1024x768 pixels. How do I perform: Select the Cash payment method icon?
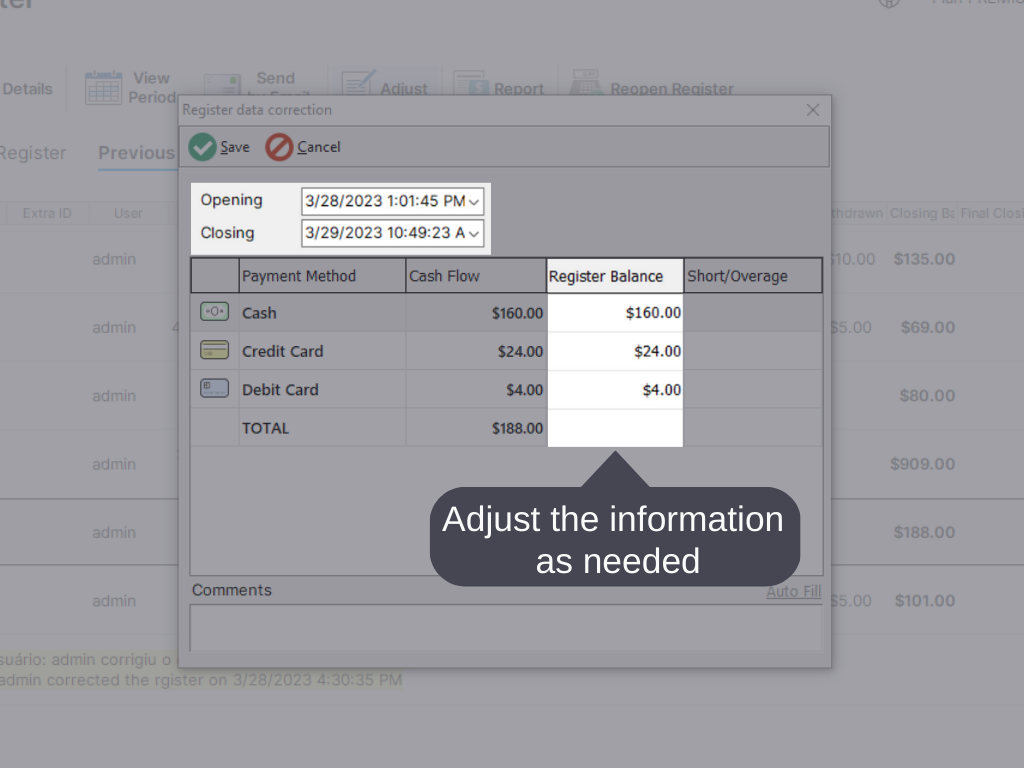pos(214,312)
